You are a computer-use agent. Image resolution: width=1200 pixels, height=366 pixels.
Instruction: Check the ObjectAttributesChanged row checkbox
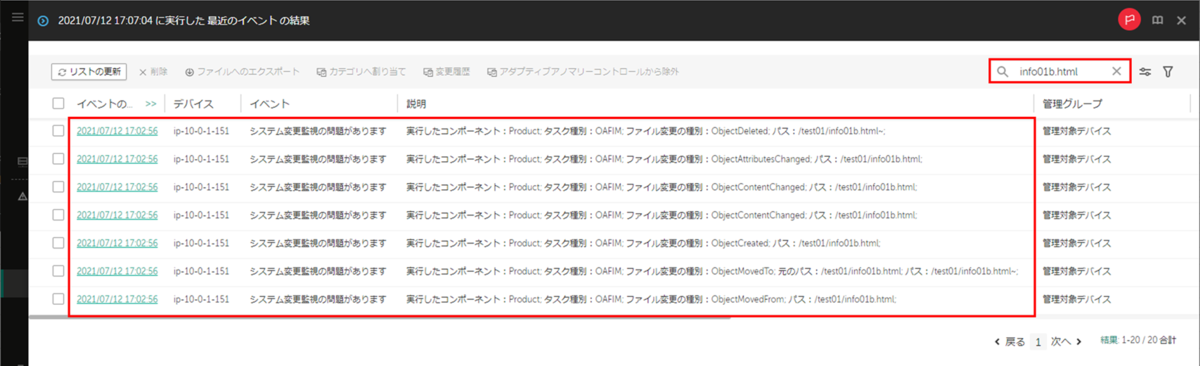(58, 159)
